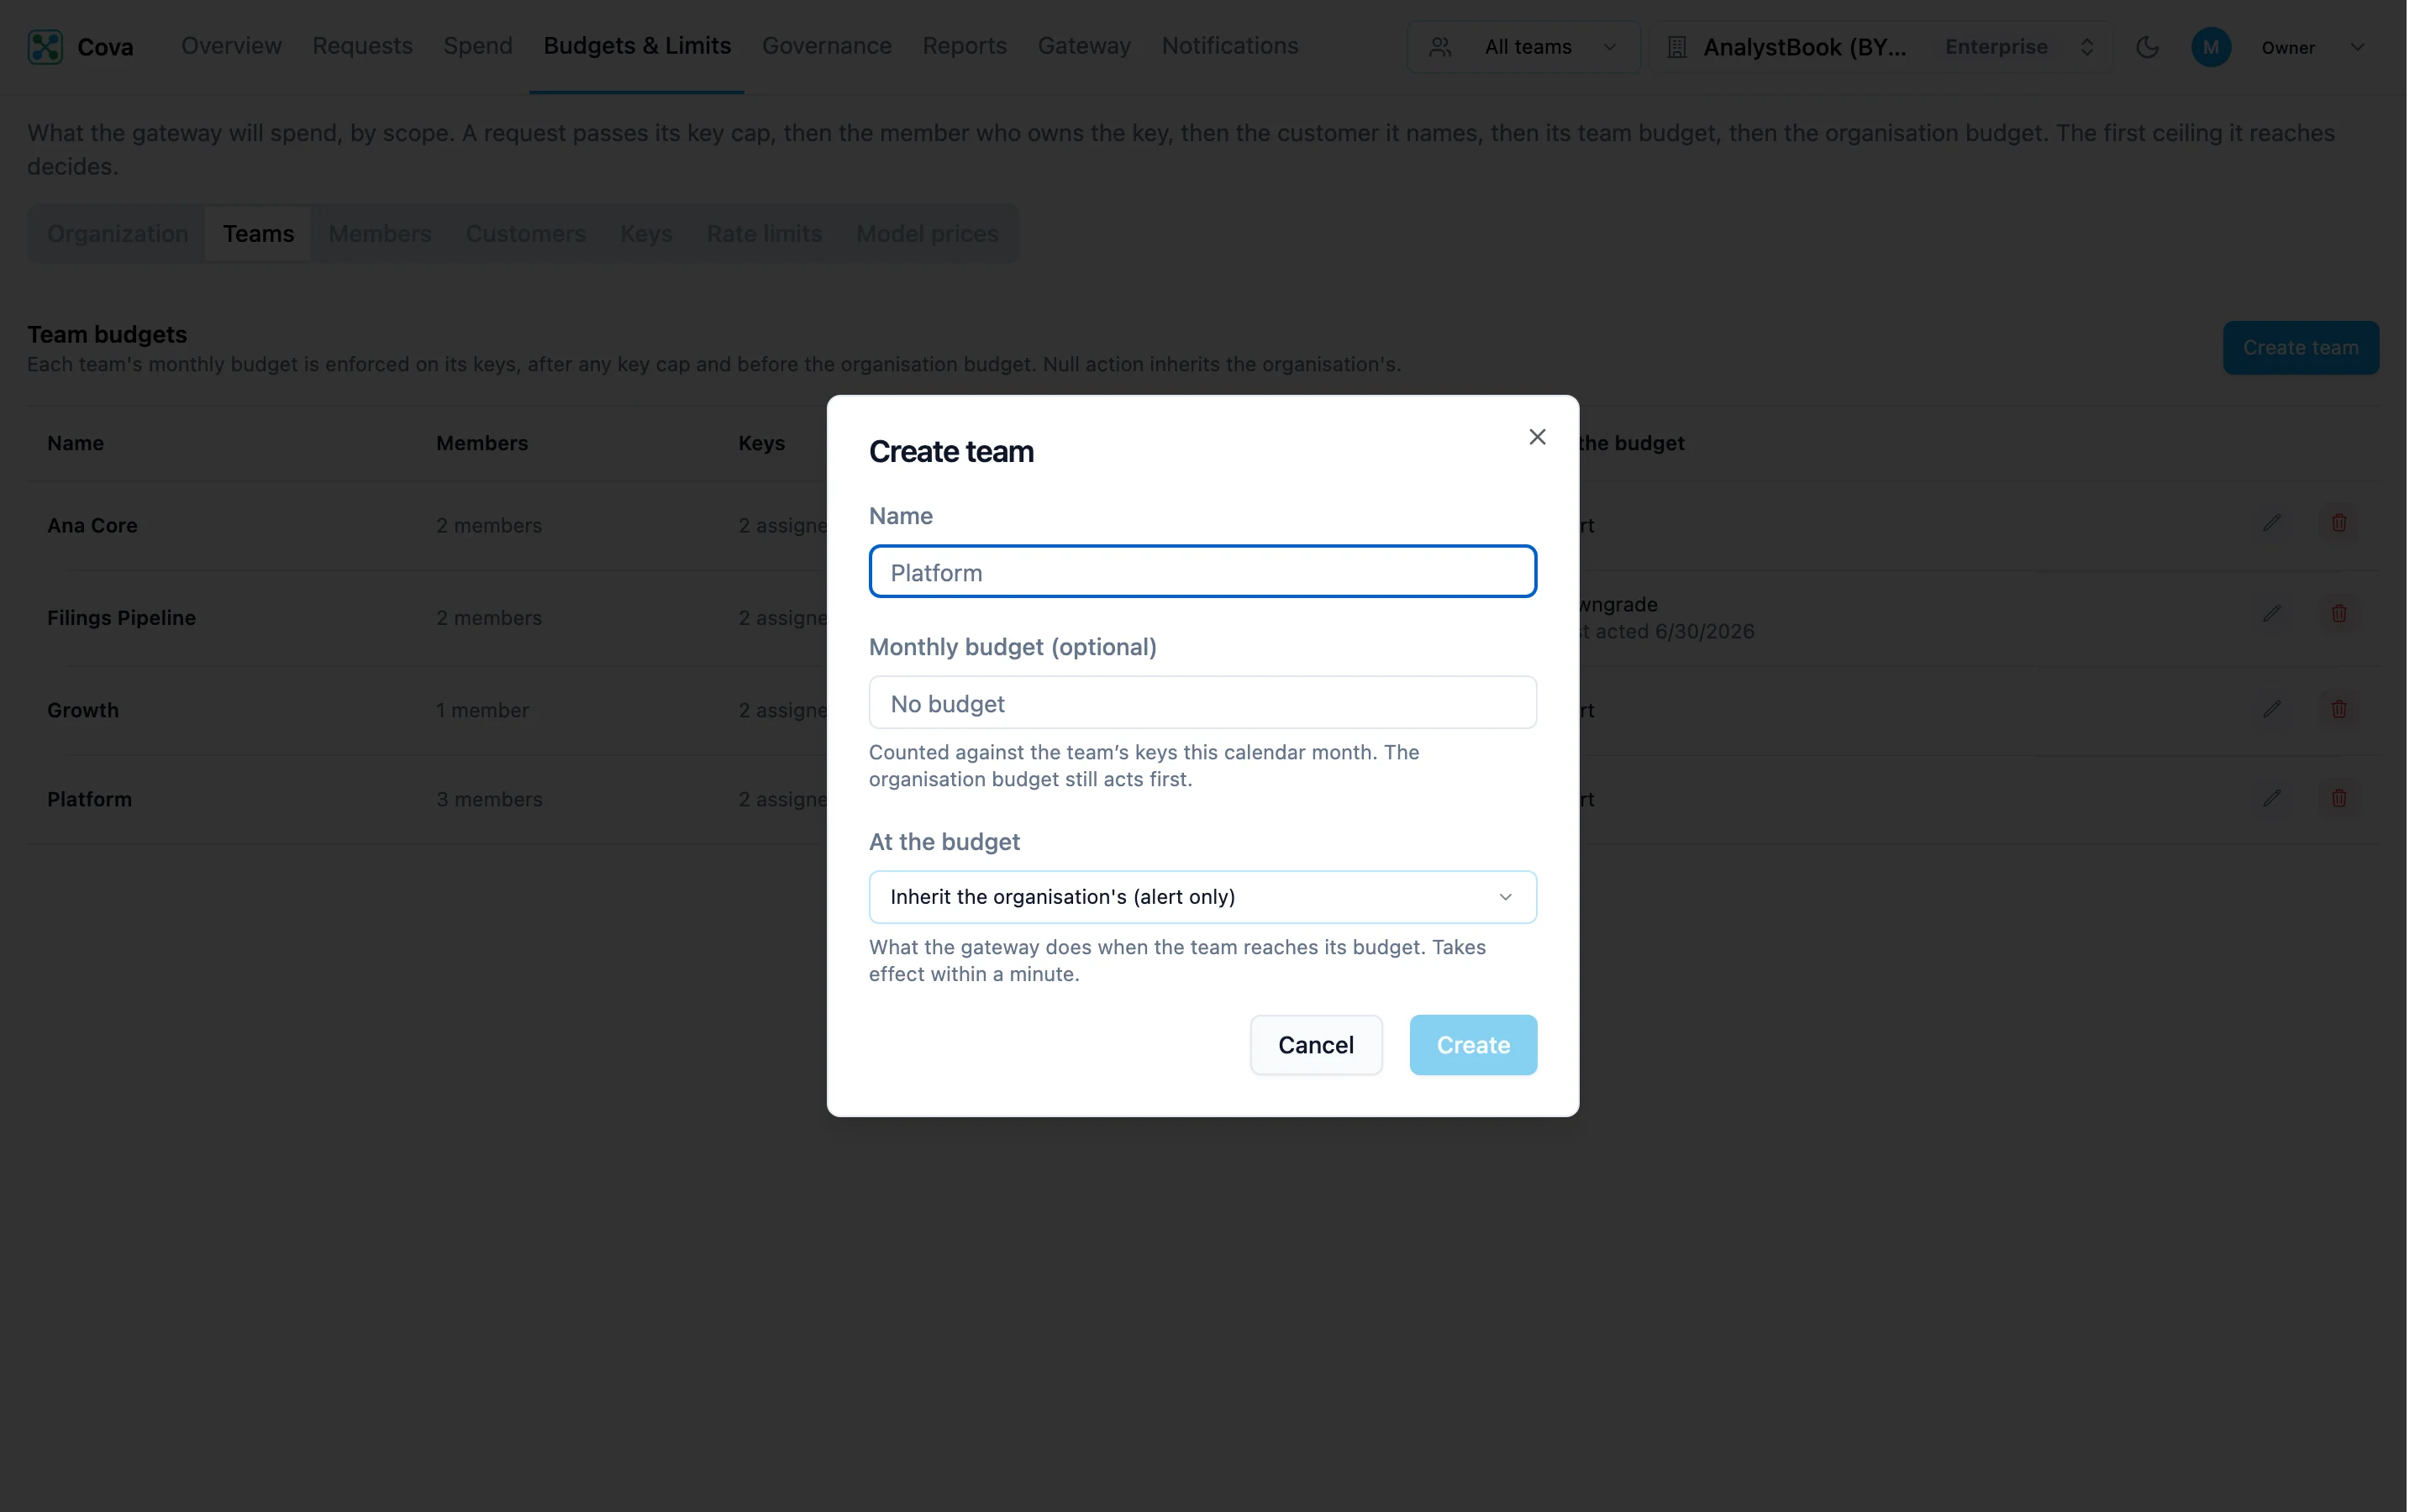This screenshot has width=2420, height=1512.
Task: Open the Notifications page
Action: [1229, 46]
